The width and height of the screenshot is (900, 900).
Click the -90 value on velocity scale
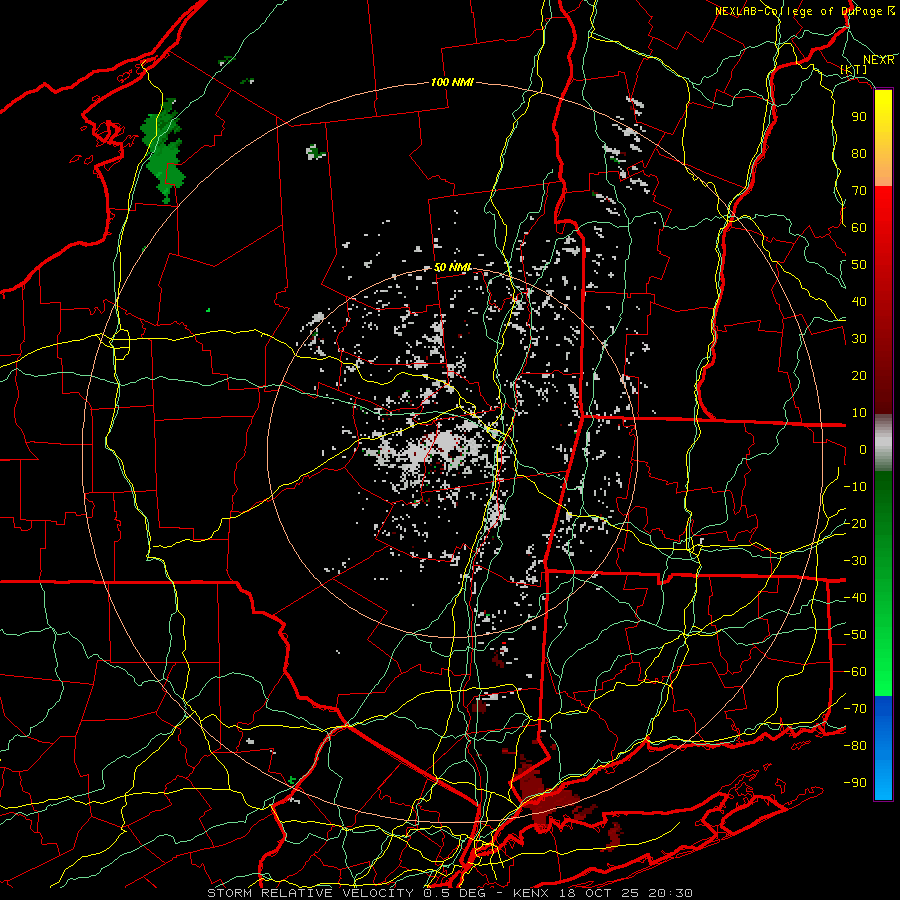[x=855, y=783]
